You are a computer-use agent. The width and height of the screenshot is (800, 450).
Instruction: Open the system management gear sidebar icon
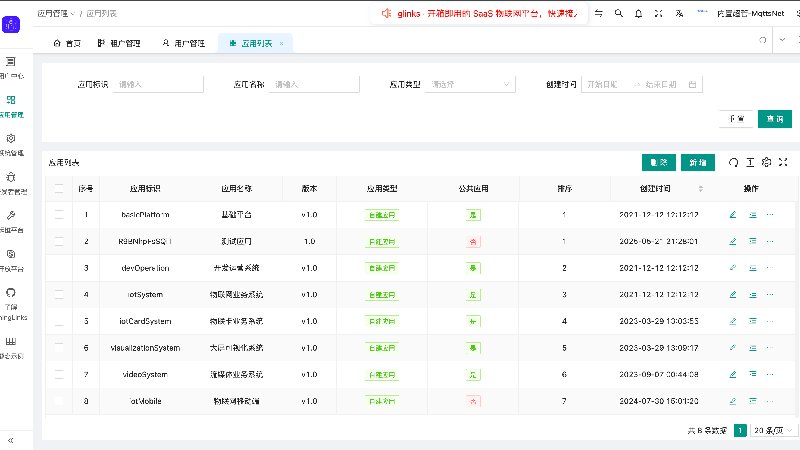[x=11, y=138]
